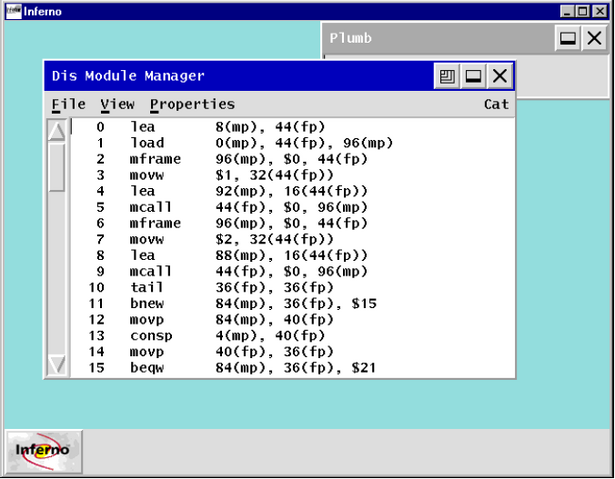Click the resize icon of Dis Module Manager

click(x=447, y=76)
